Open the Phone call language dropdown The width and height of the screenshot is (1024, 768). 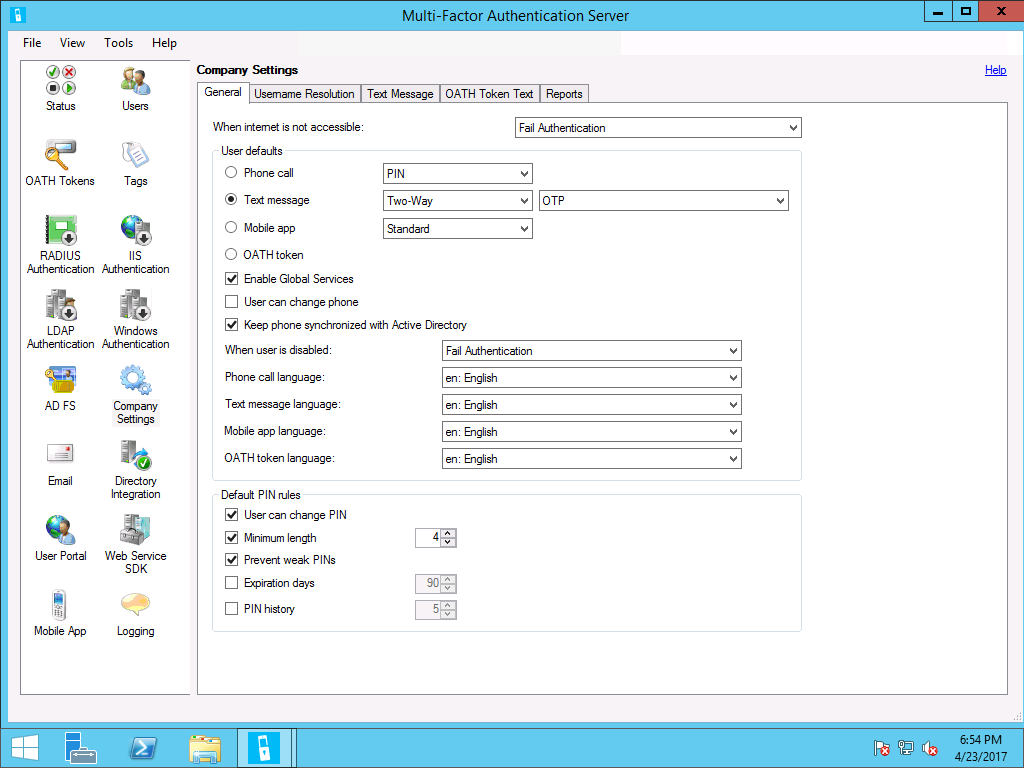tap(591, 378)
